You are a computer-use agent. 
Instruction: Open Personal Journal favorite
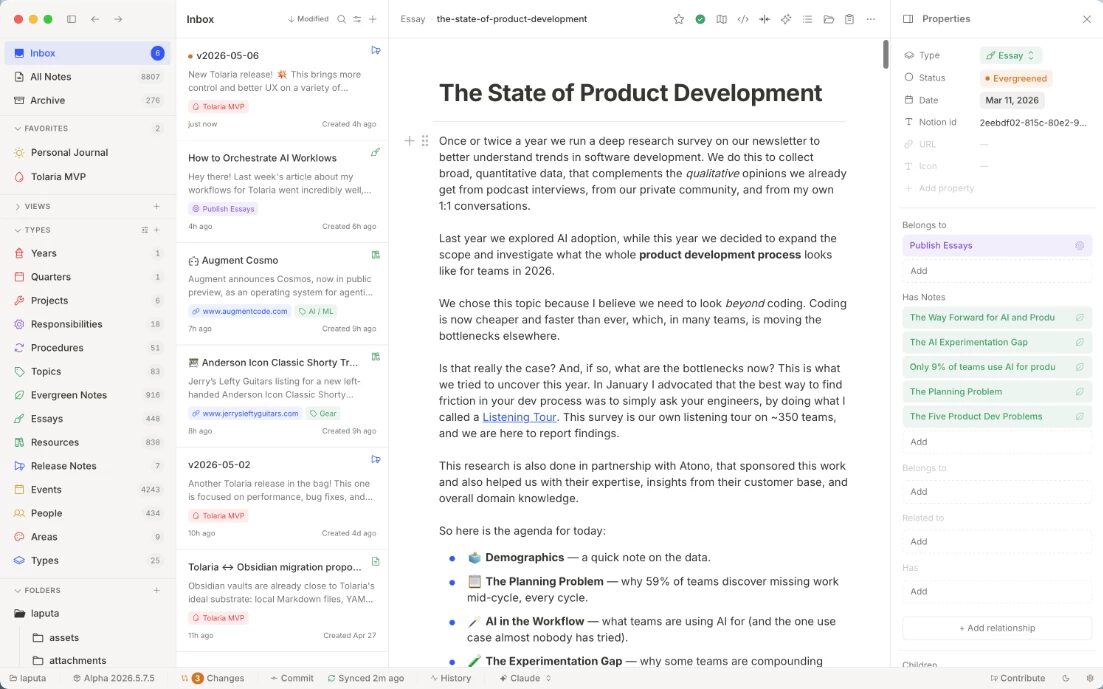(88, 153)
